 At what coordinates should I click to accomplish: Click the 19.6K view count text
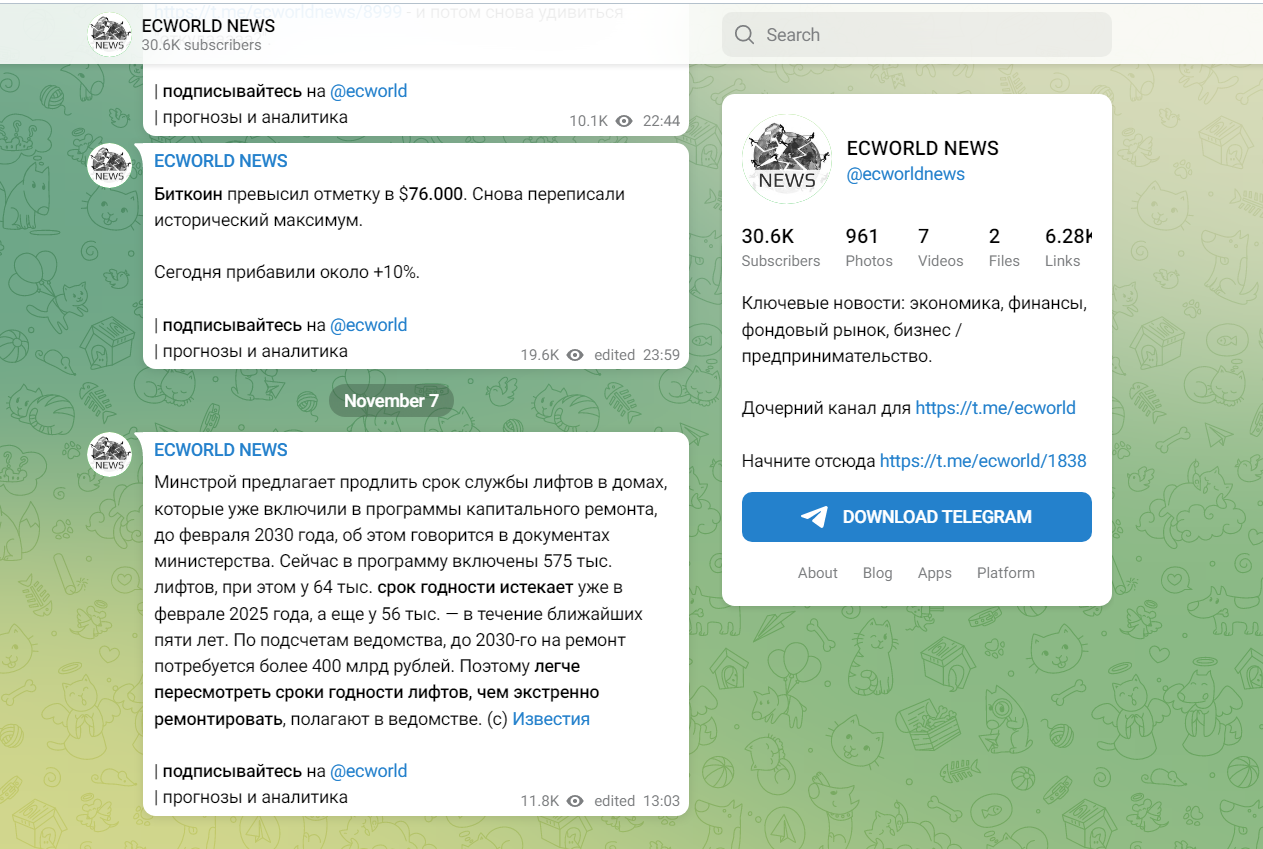click(x=540, y=355)
